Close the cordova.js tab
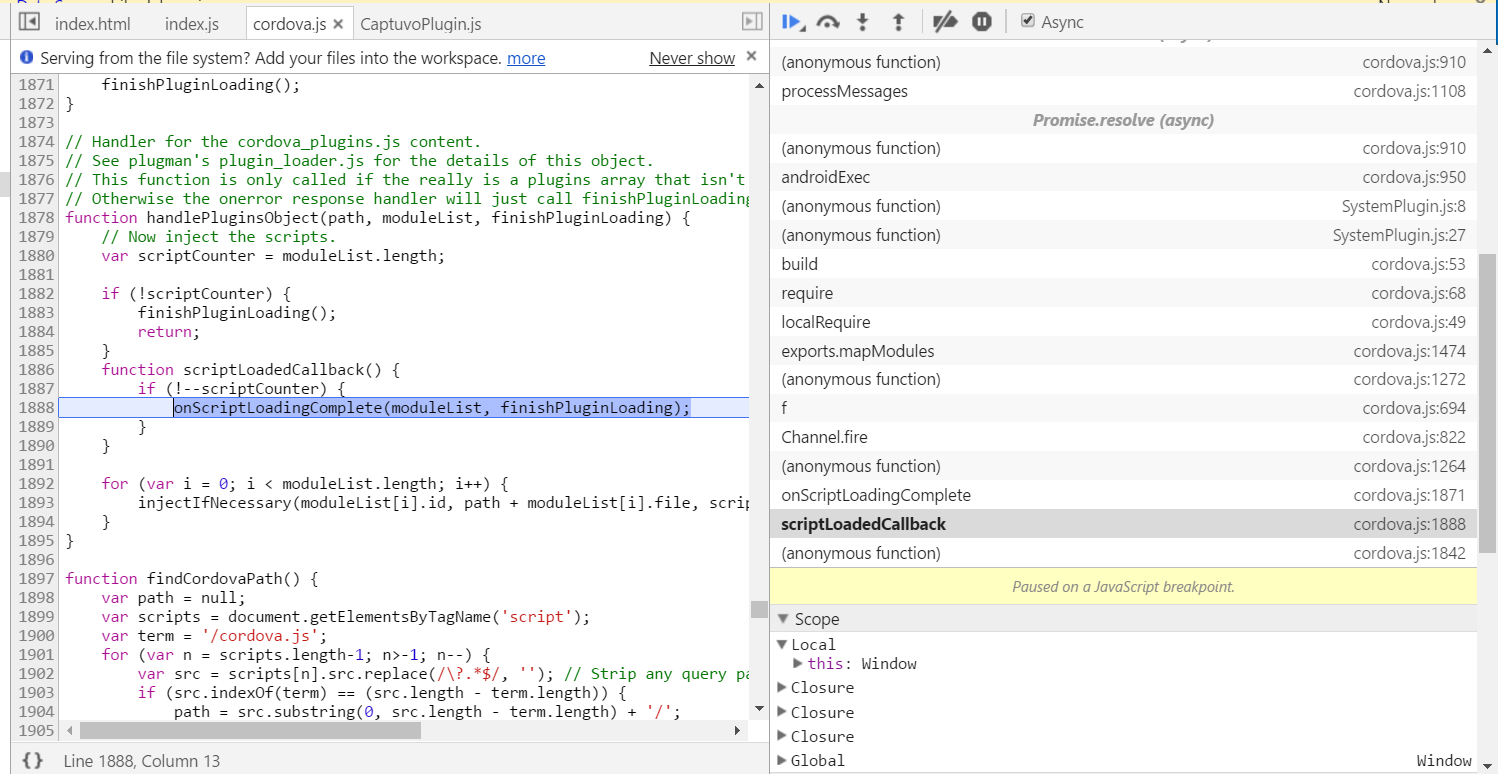The height and width of the screenshot is (774, 1498). pyautogui.click(x=338, y=23)
